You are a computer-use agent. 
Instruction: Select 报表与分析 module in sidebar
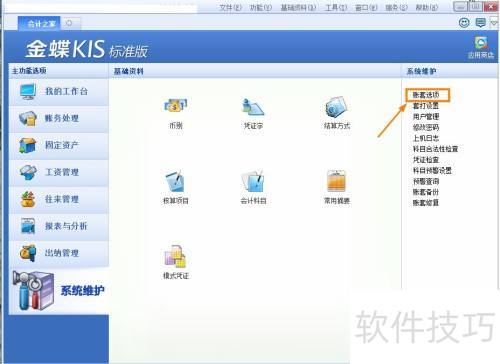coord(59,227)
